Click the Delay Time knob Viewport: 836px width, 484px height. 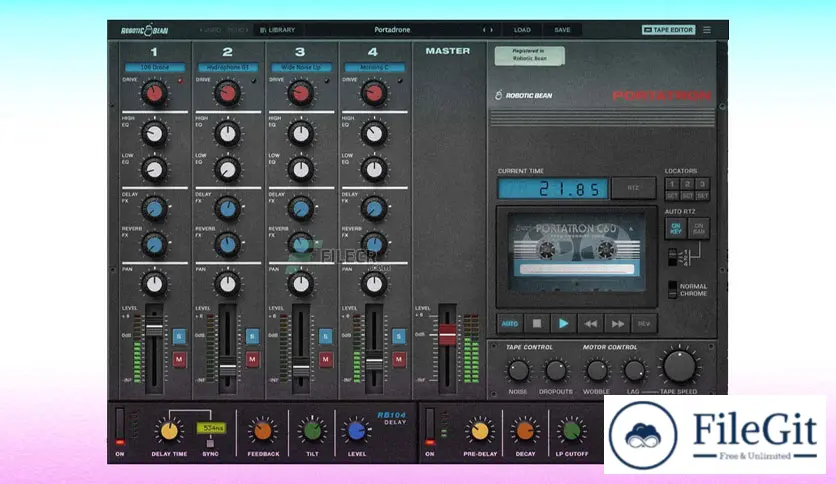[169, 431]
